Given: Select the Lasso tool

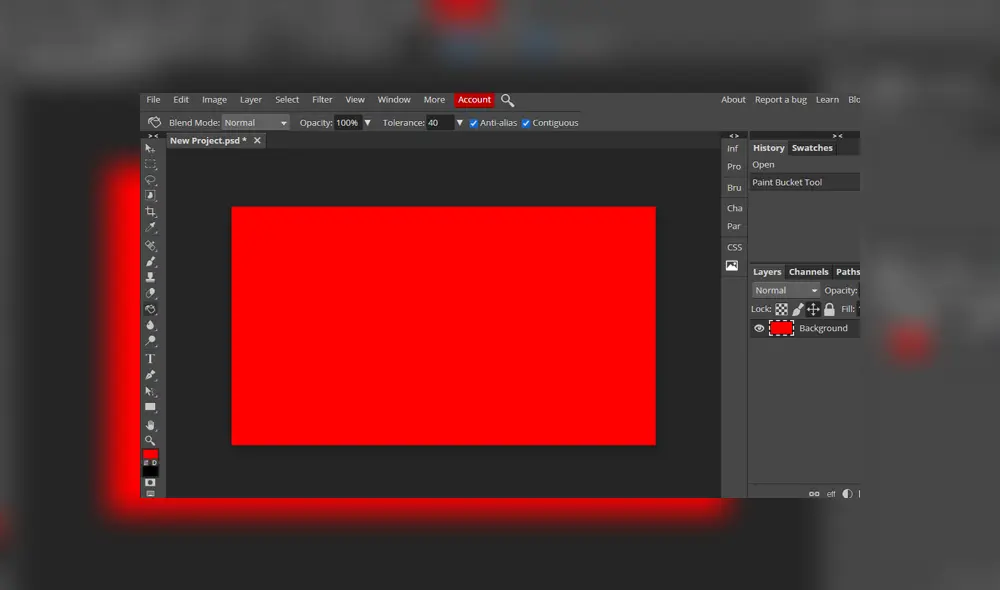Looking at the screenshot, I should pos(150,180).
